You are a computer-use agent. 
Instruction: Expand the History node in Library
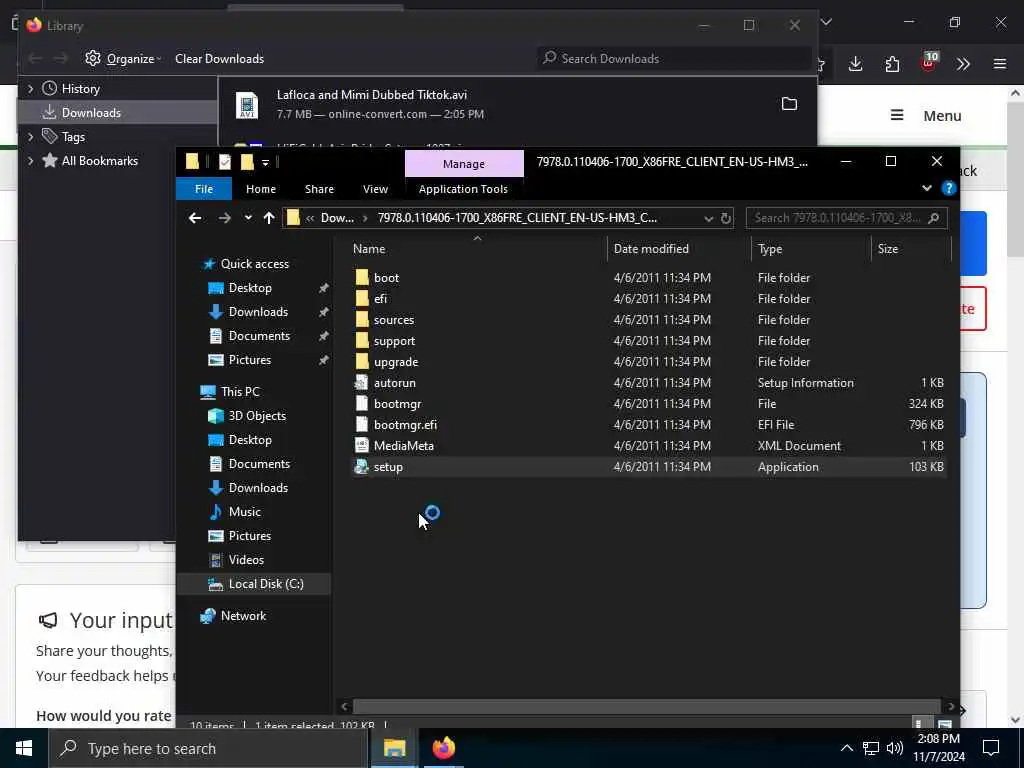[x=30, y=89]
